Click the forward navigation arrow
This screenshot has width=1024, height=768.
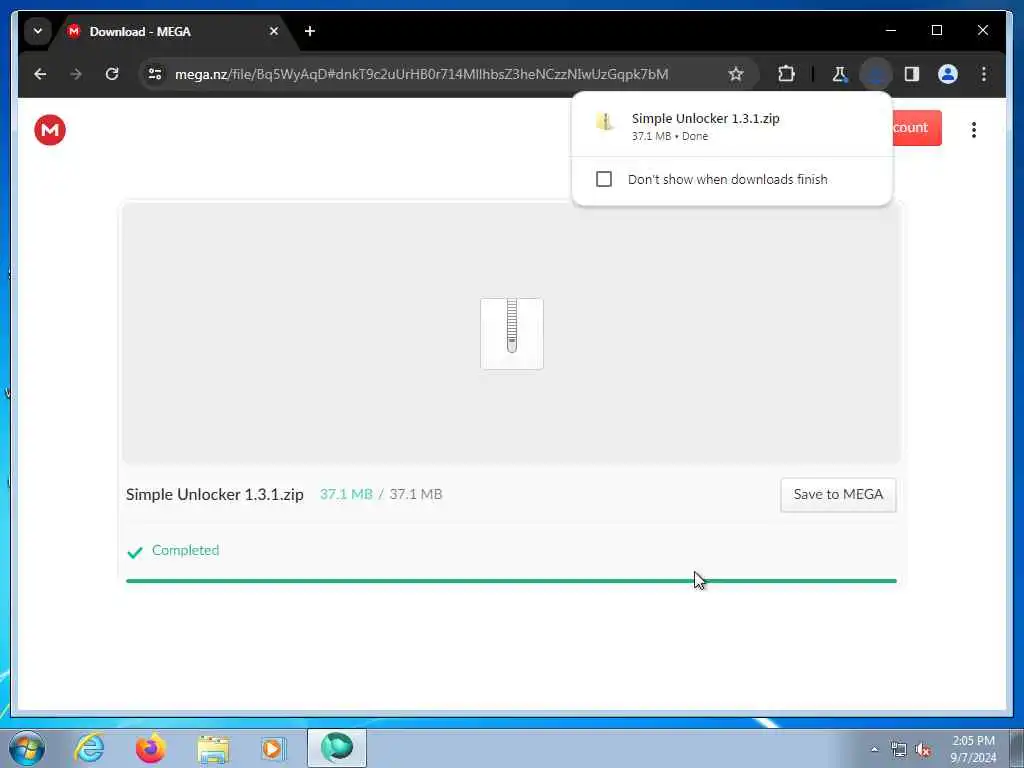[x=76, y=74]
